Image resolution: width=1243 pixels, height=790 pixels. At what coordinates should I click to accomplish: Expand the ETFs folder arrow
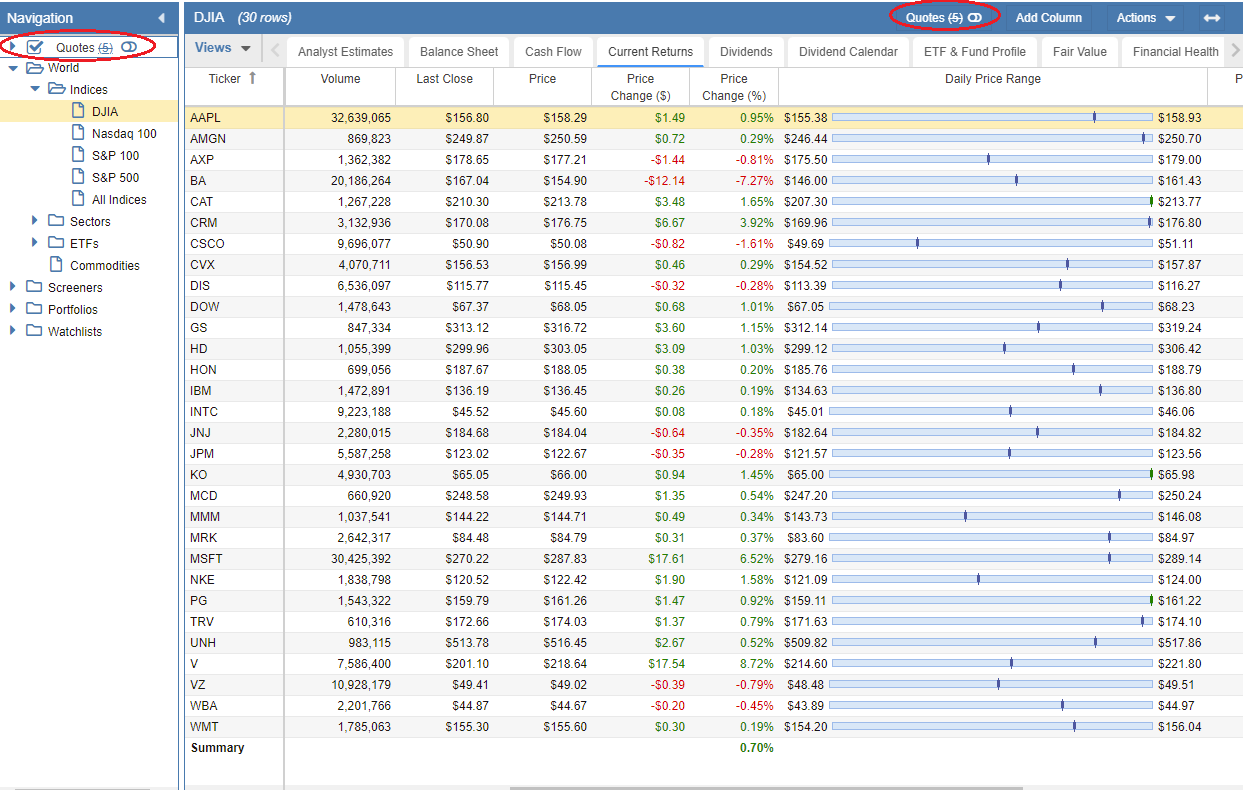pyautogui.click(x=35, y=243)
